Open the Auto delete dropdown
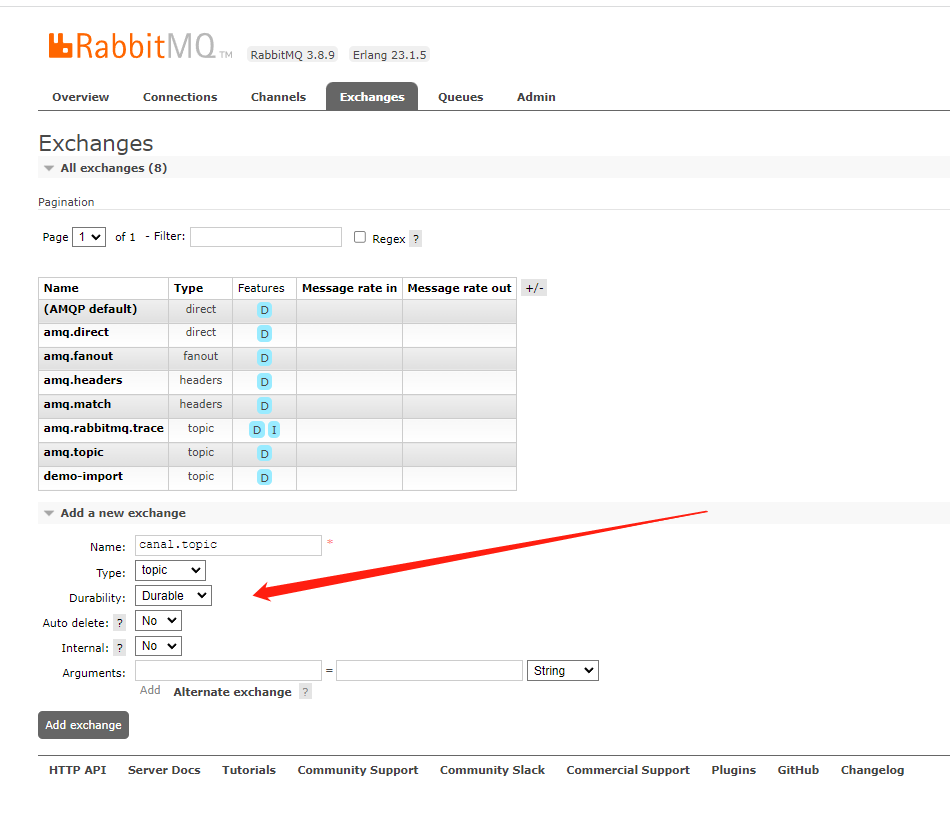The image size is (950, 831). pos(158,621)
